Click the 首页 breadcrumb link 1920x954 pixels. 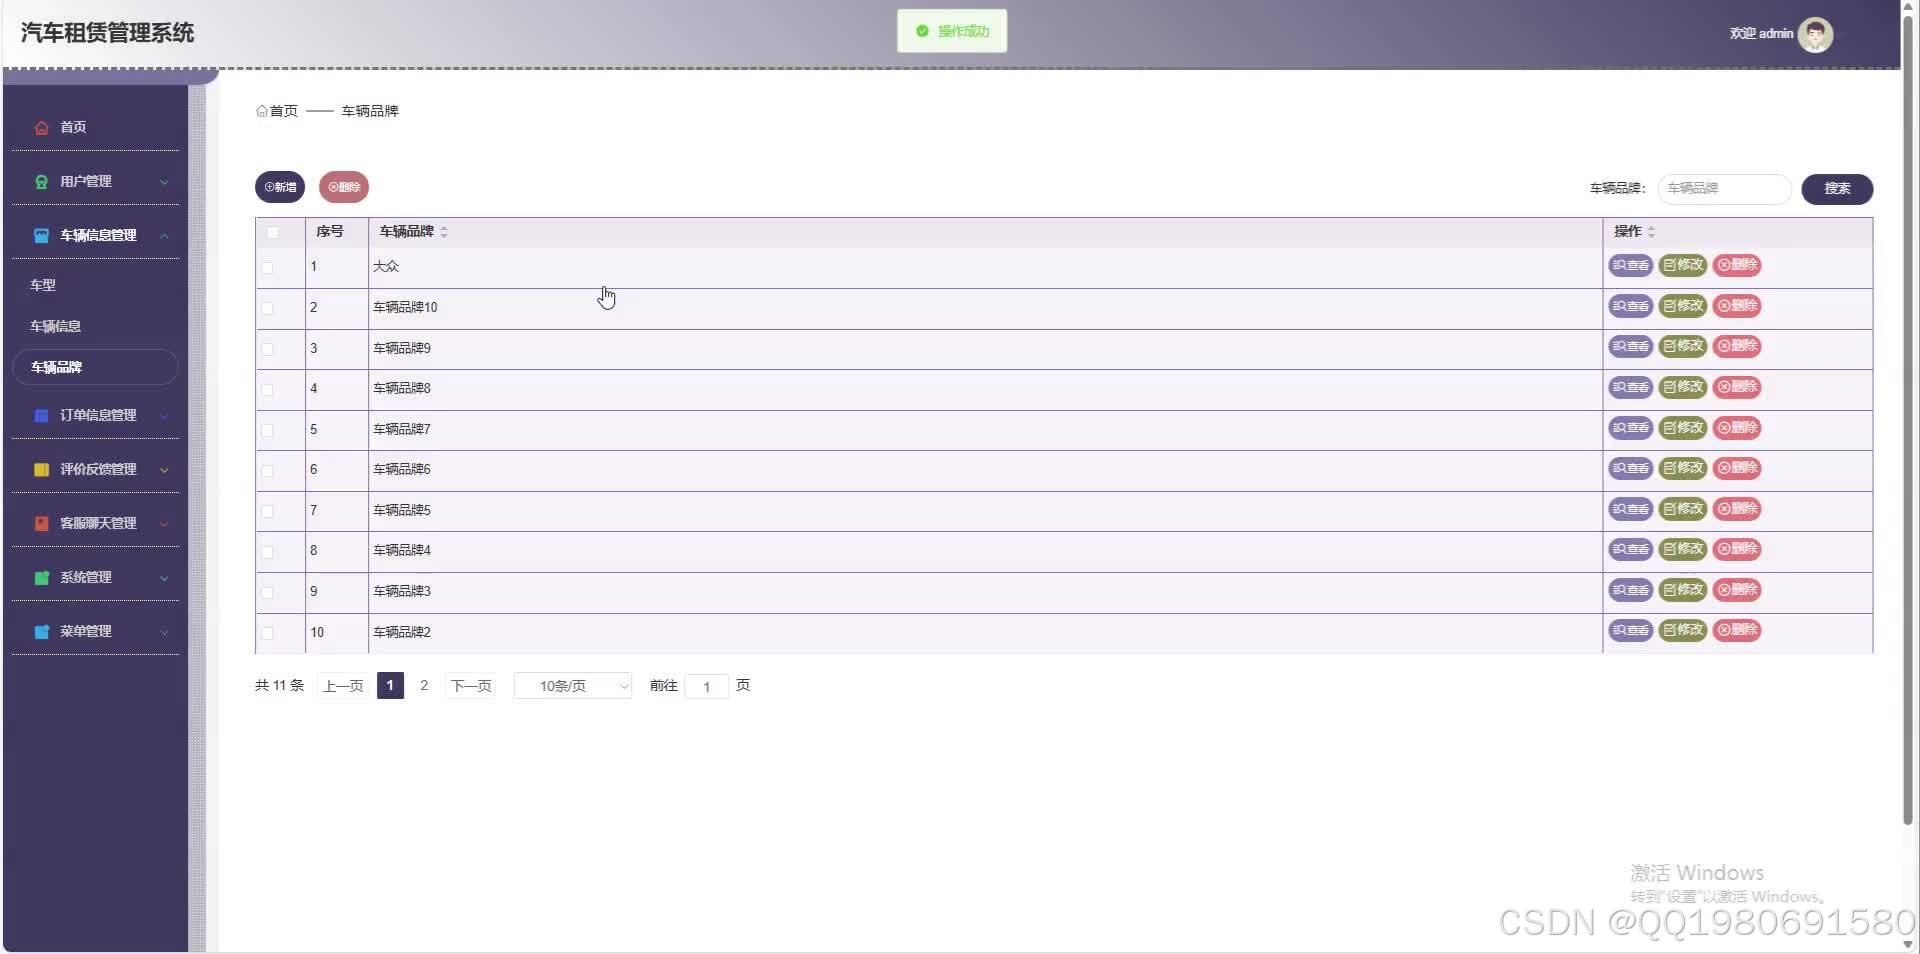coord(277,111)
